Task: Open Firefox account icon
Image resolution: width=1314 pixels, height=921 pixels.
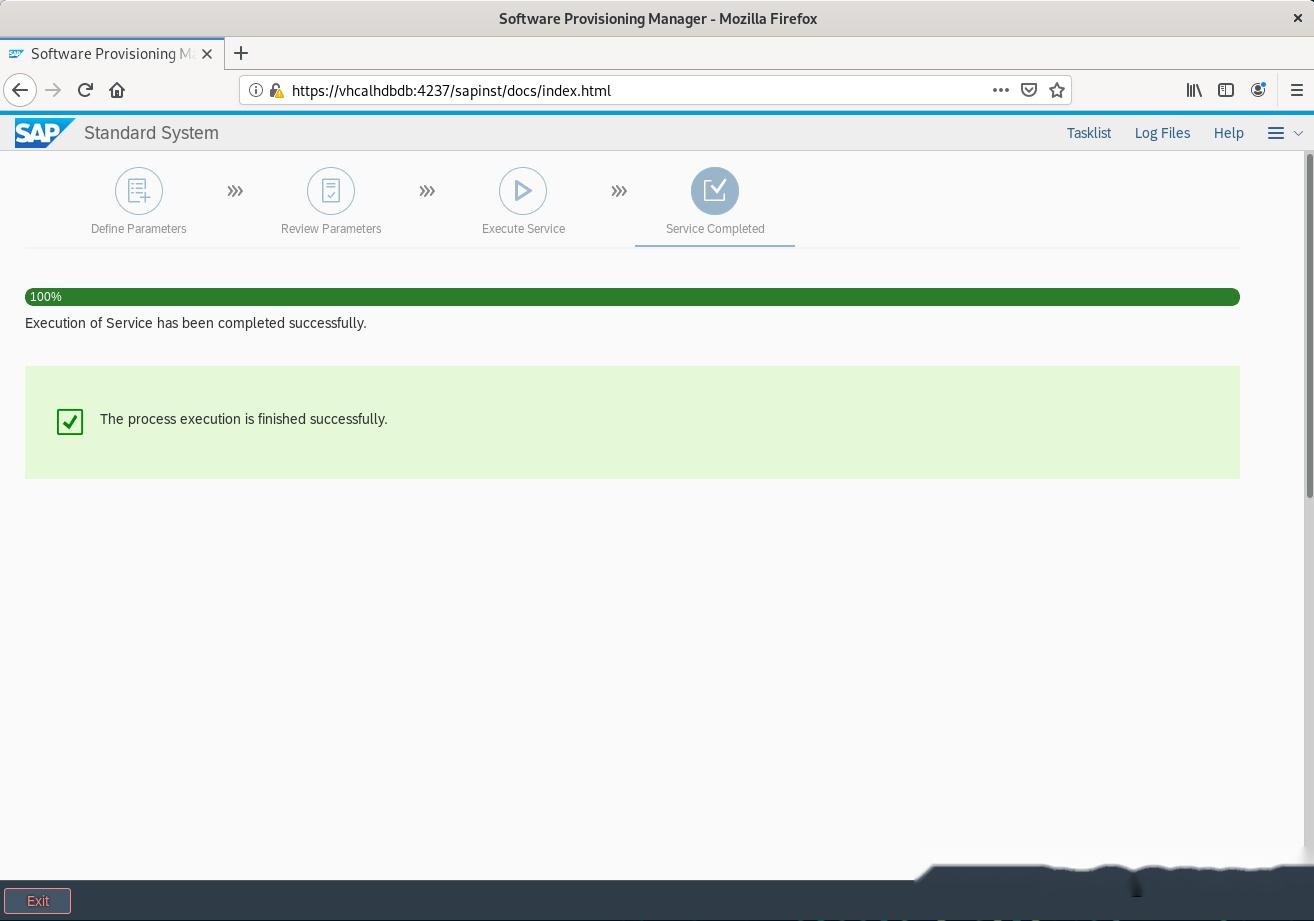Action: click(x=1258, y=90)
